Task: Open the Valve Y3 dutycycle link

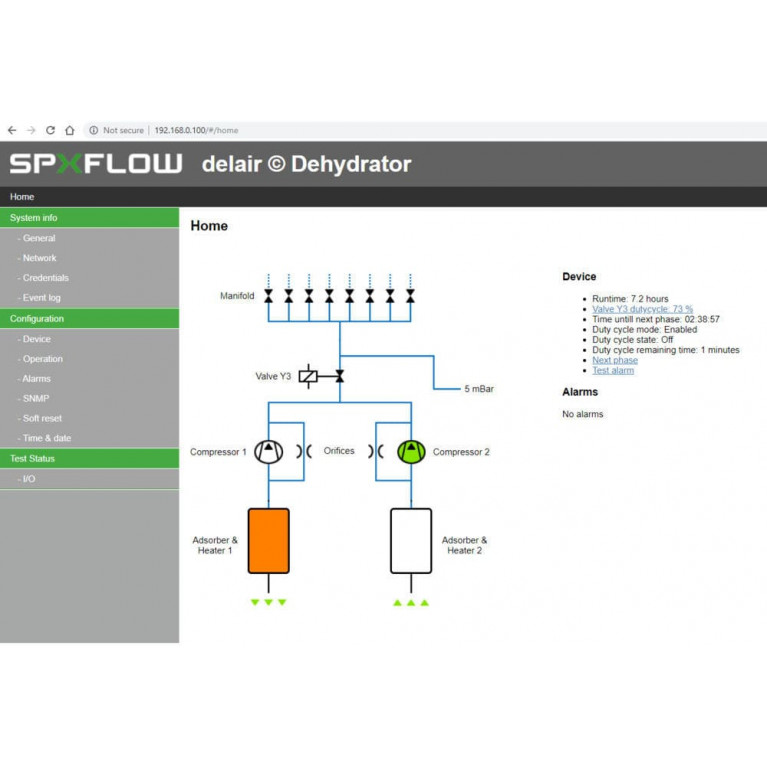Action: click(642, 309)
